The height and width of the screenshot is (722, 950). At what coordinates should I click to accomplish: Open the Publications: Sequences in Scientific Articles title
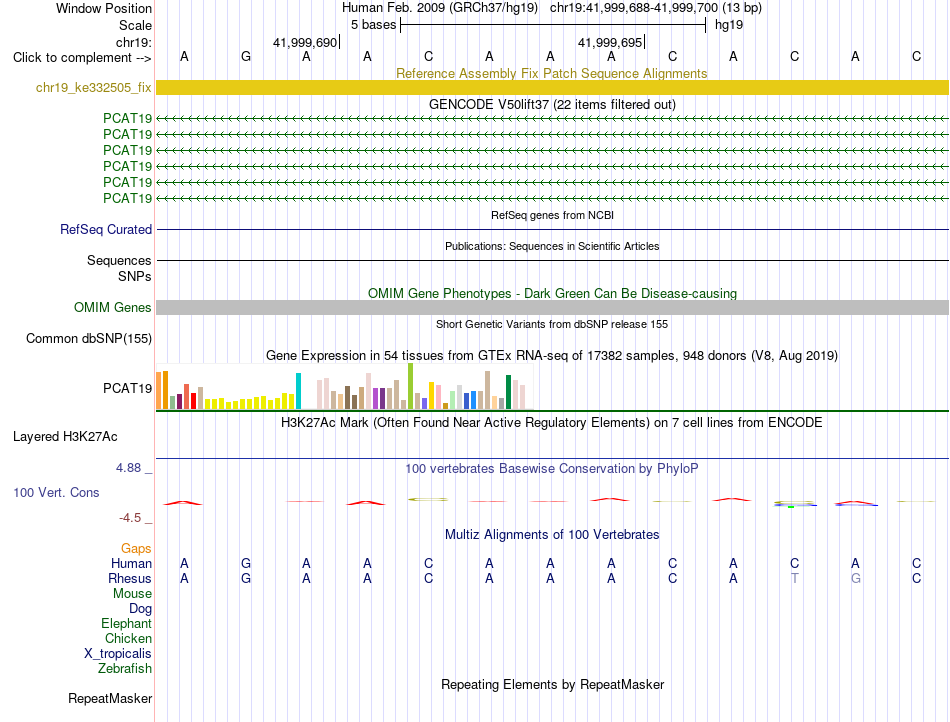[552, 246]
